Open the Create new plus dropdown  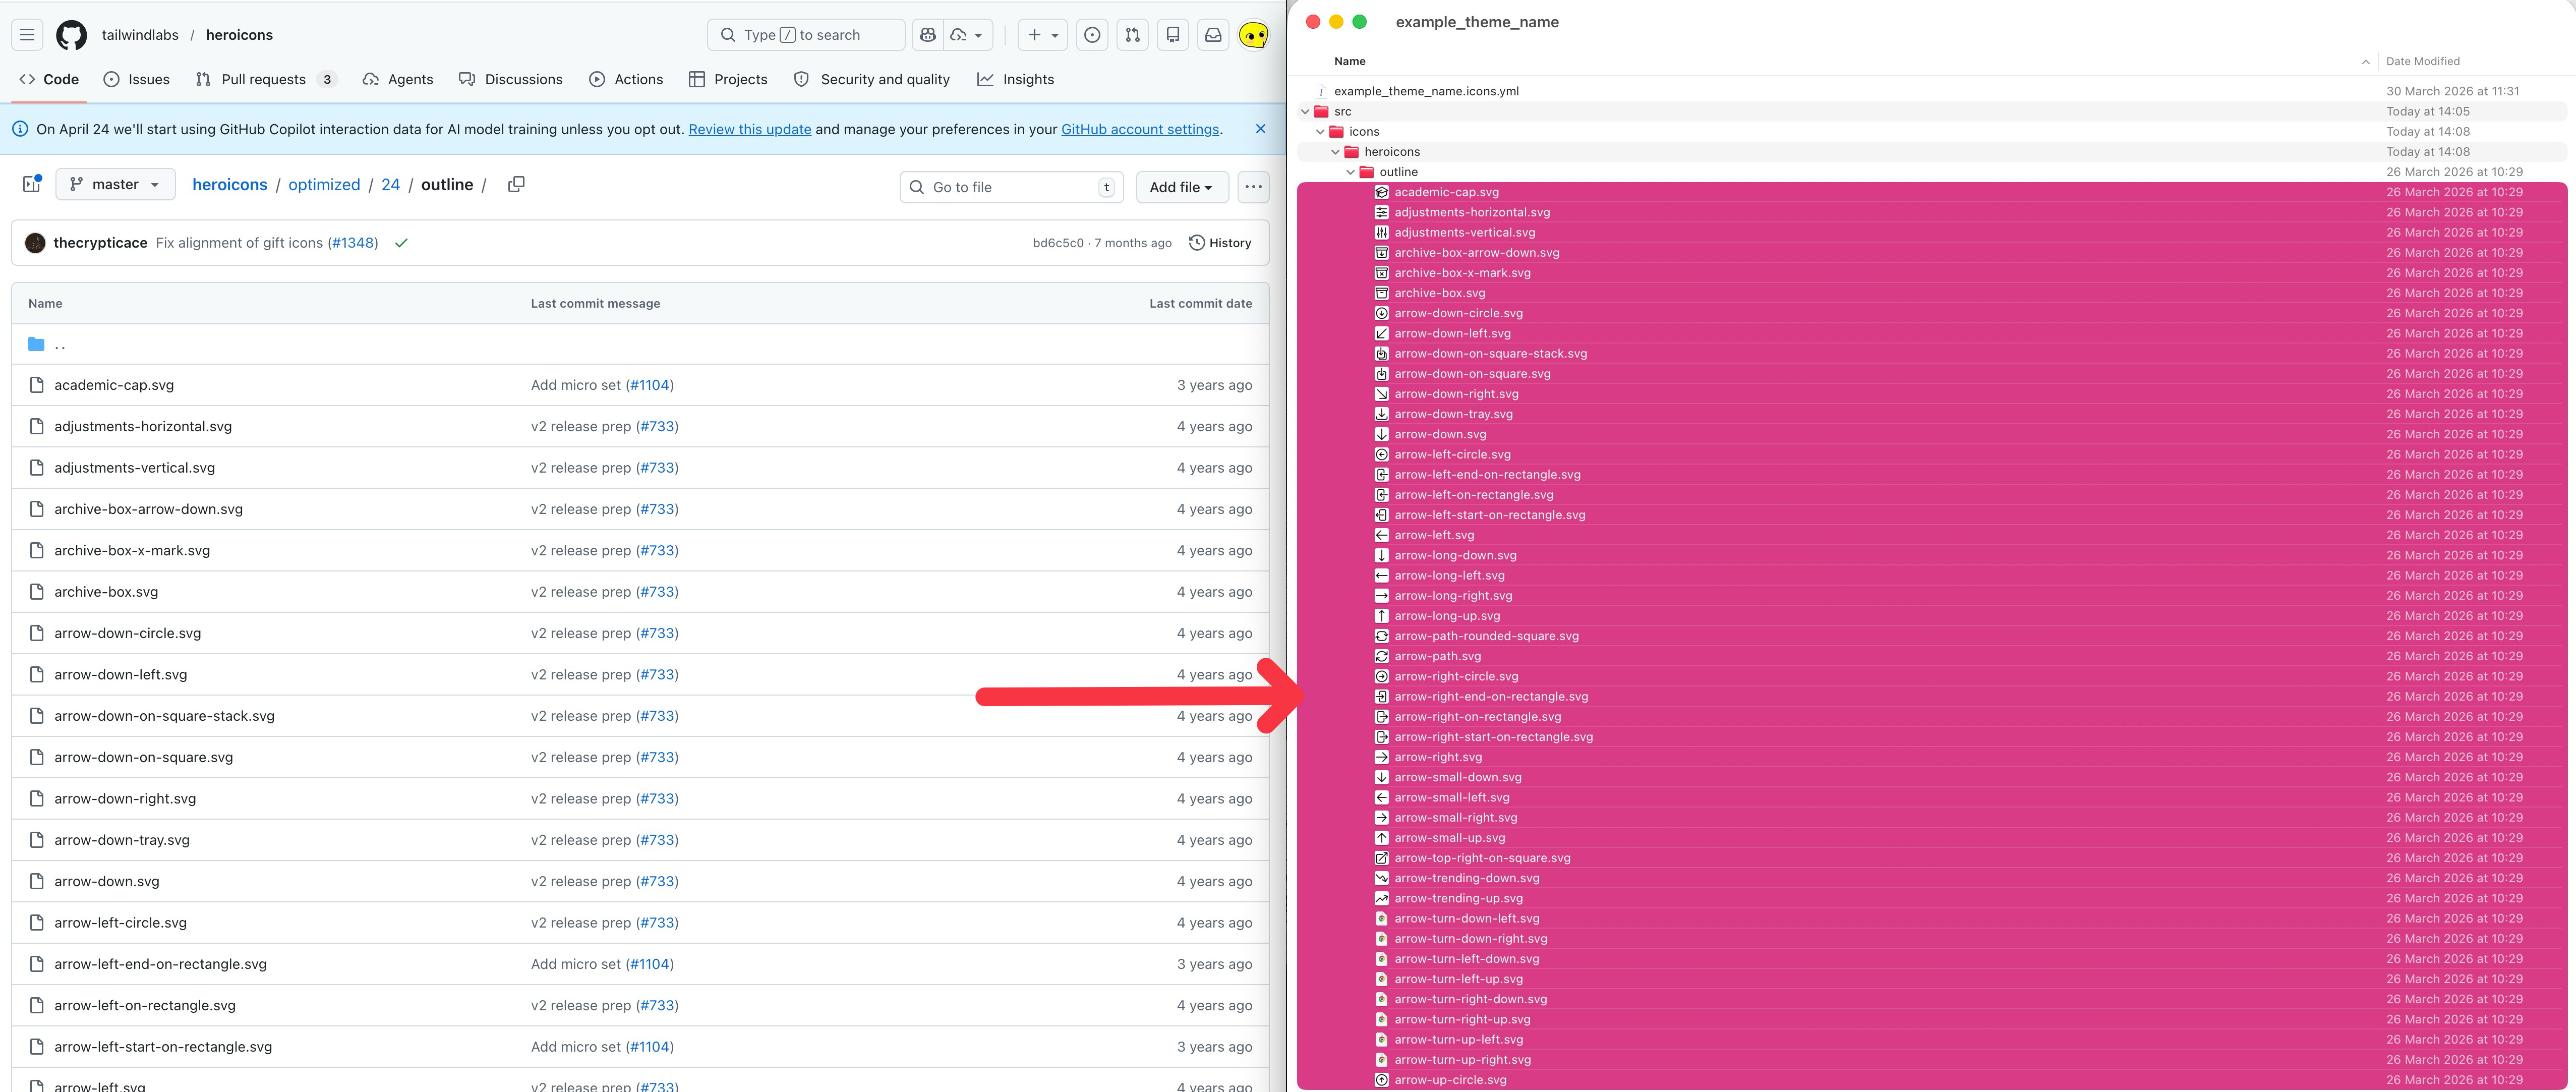1042,35
